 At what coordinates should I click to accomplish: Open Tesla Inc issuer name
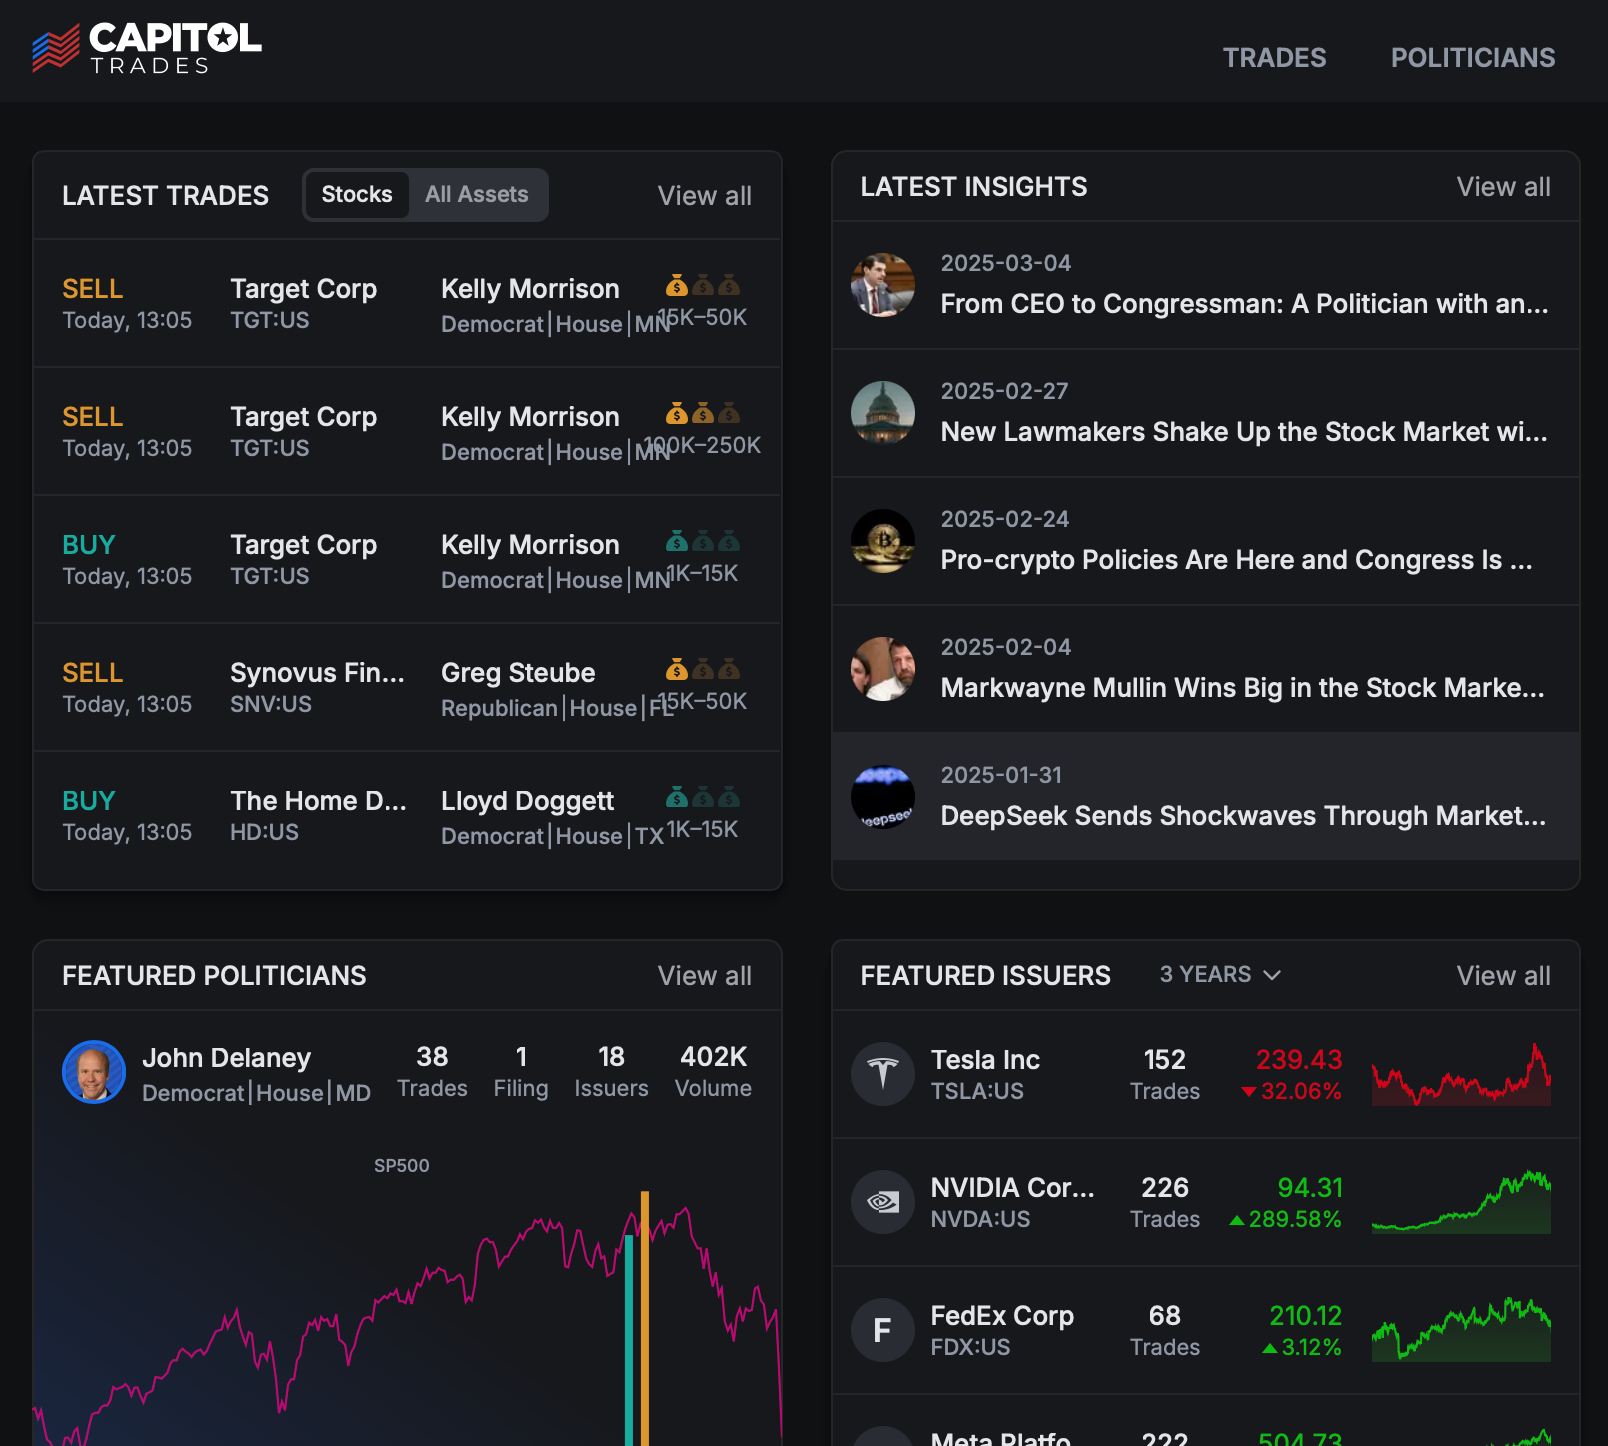pyautogui.click(x=985, y=1060)
